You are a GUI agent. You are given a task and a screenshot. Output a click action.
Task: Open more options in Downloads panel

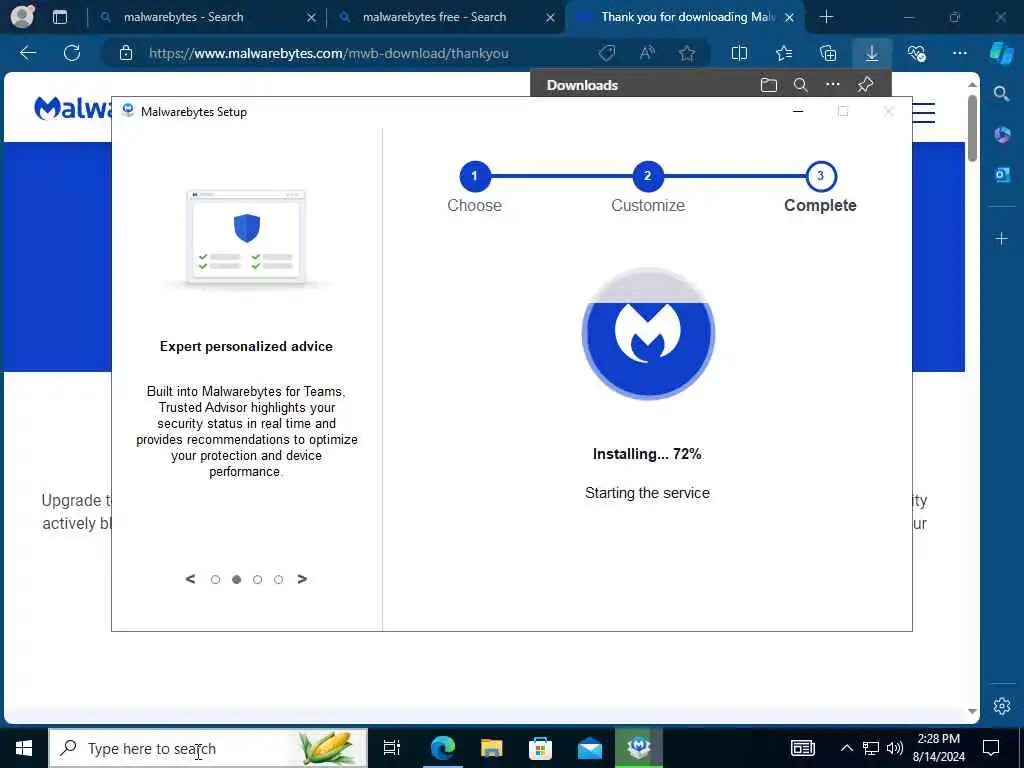click(833, 84)
